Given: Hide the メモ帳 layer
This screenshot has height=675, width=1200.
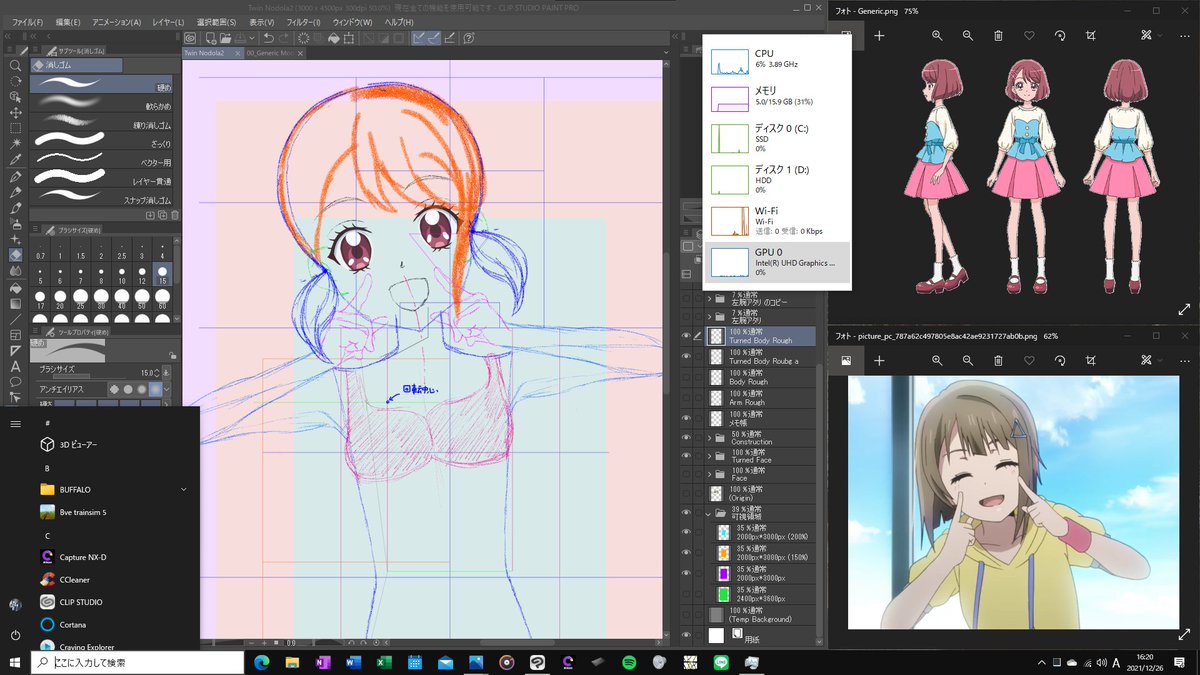Looking at the screenshot, I should pyautogui.click(x=686, y=418).
